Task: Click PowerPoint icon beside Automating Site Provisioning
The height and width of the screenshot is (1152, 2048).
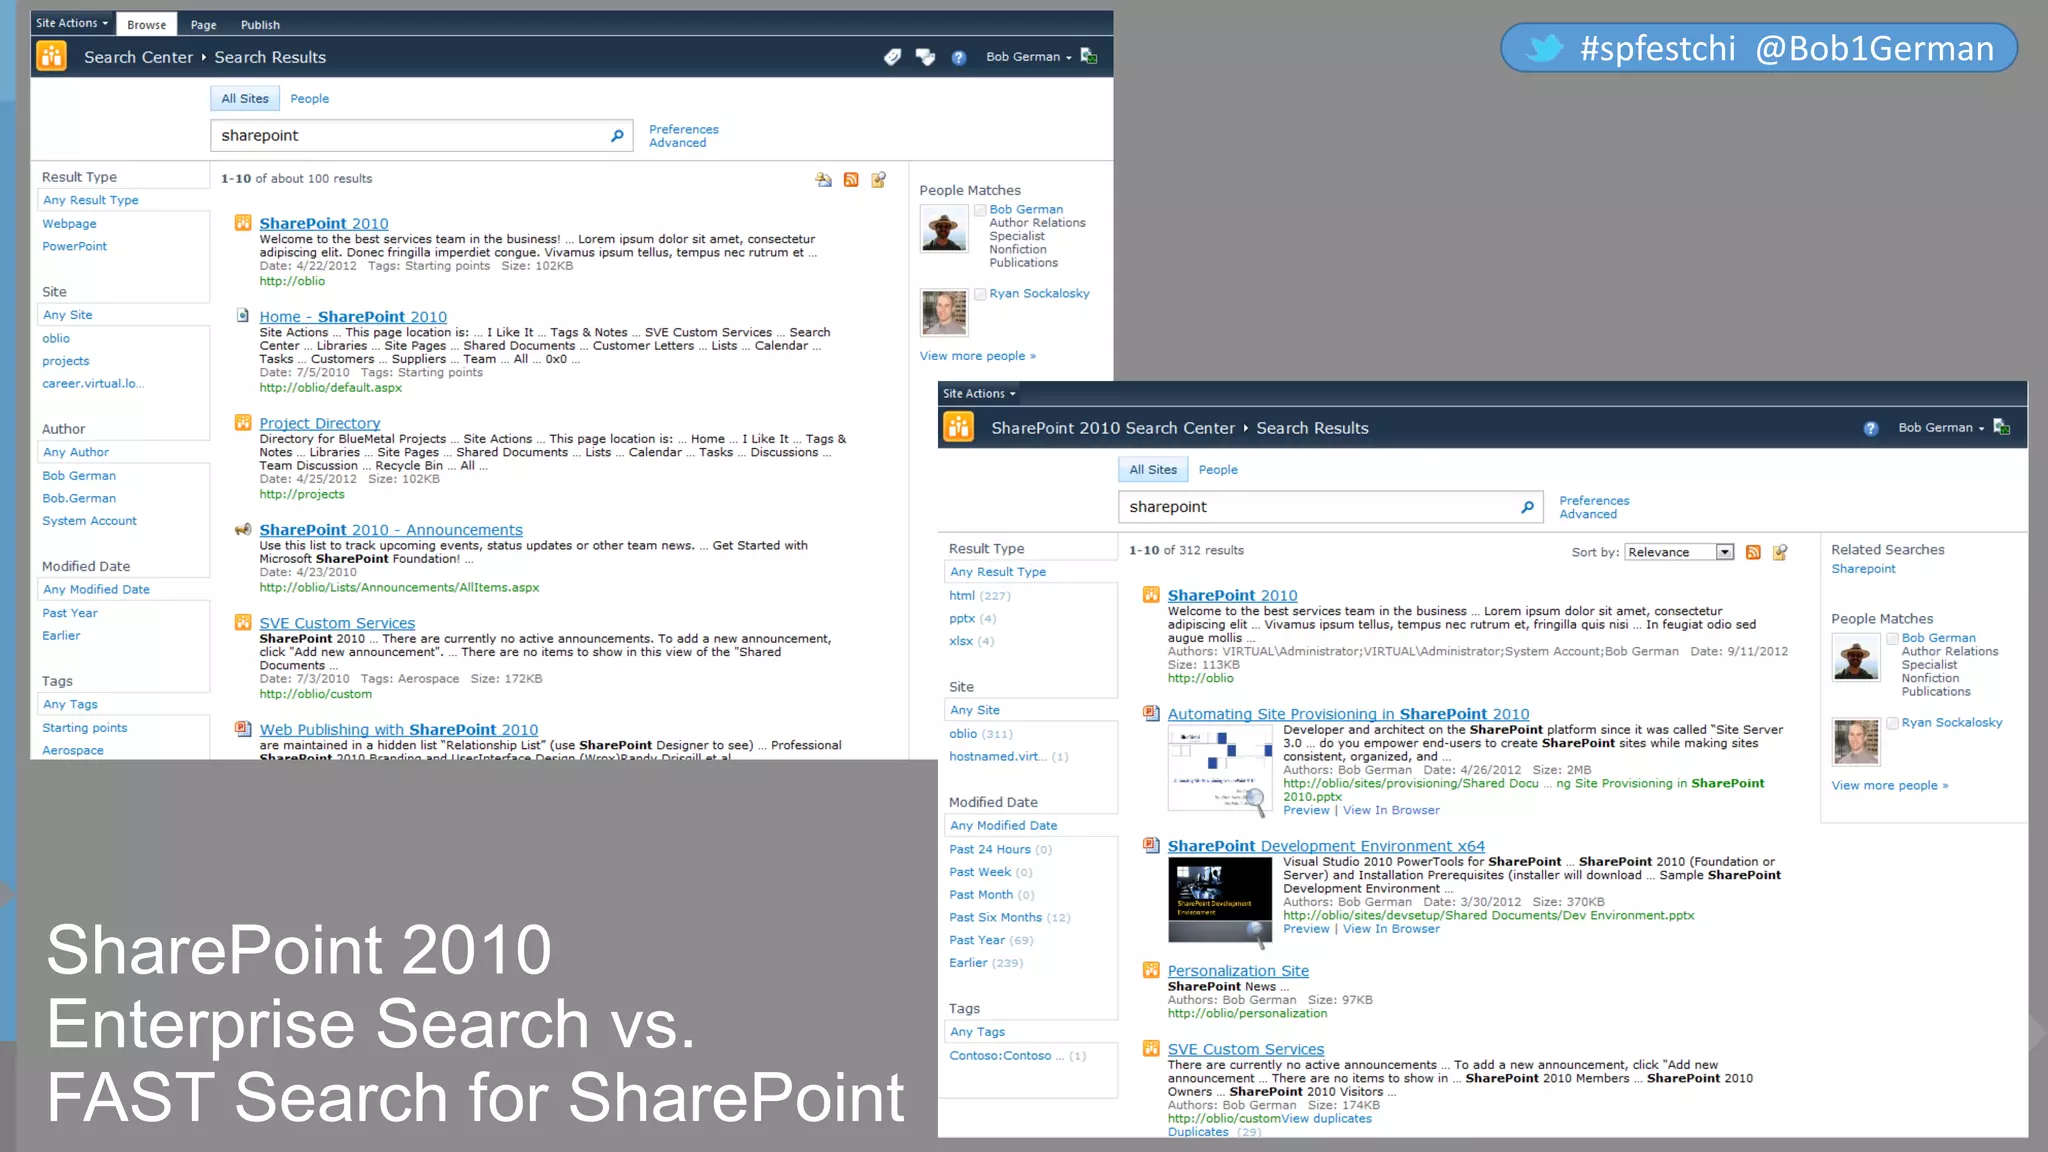Action: pos(1151,713)
